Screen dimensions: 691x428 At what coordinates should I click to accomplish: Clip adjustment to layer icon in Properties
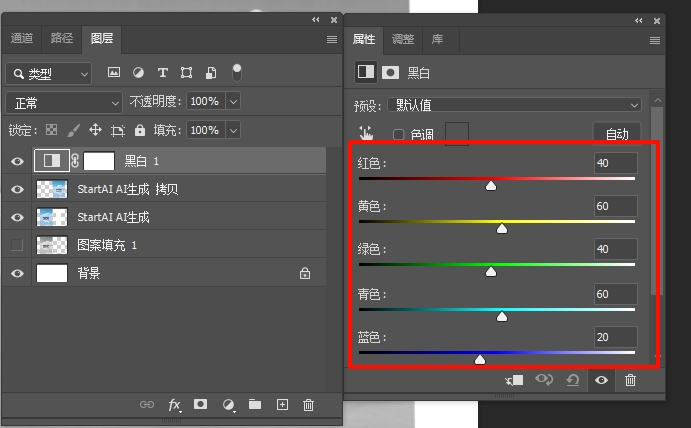(x=516, y=380)
